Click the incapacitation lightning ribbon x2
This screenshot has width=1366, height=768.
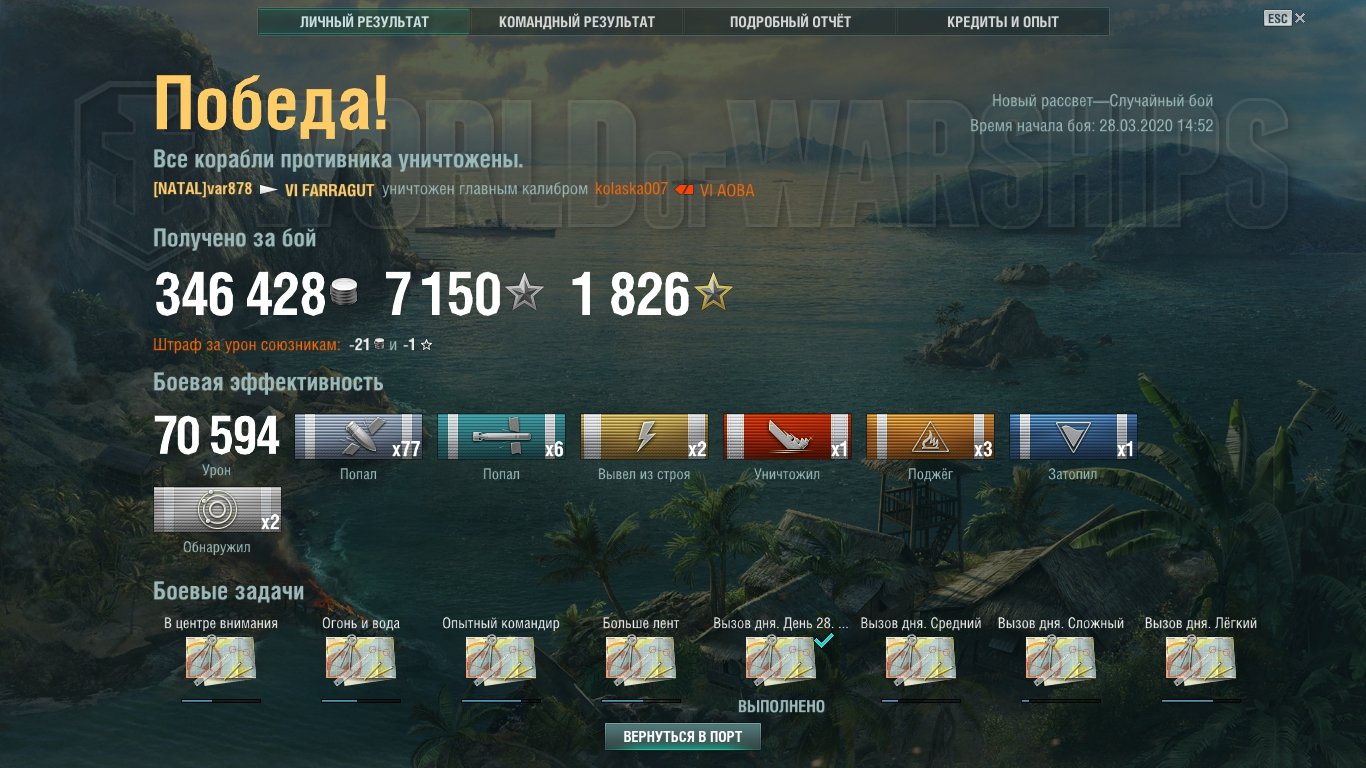[644, 437]
